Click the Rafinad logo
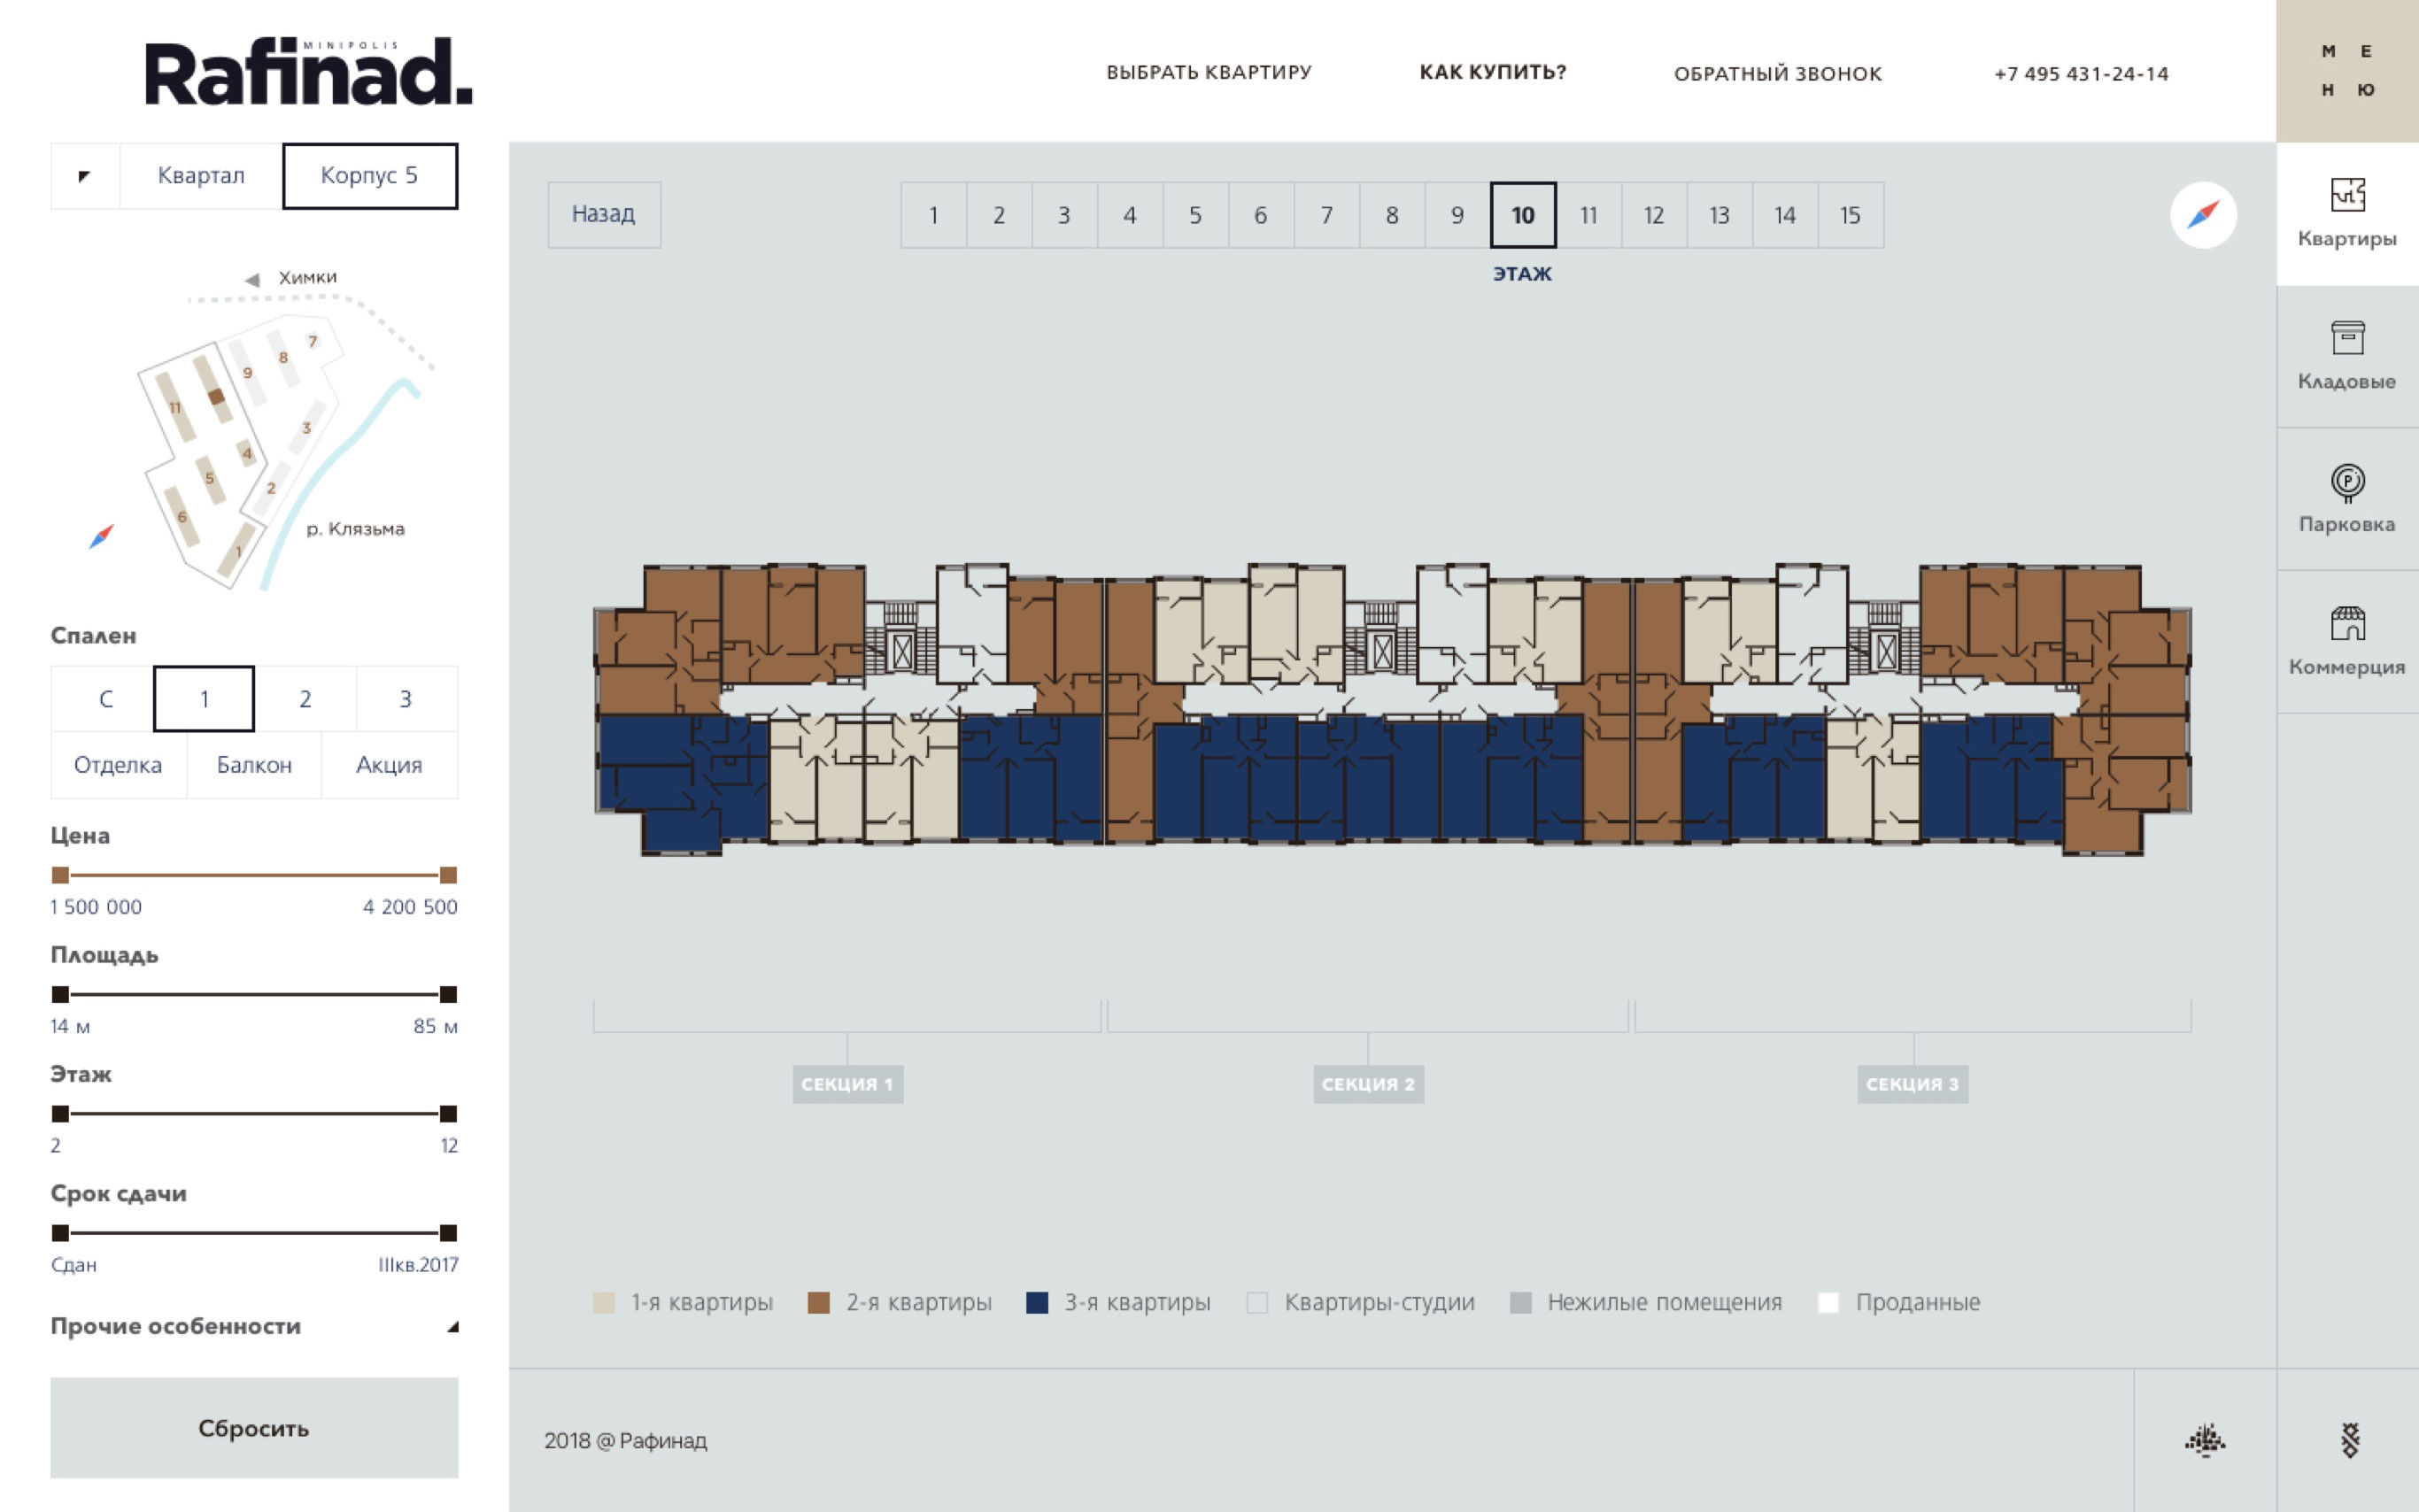 pyautogui.click(x=308, y=72)
